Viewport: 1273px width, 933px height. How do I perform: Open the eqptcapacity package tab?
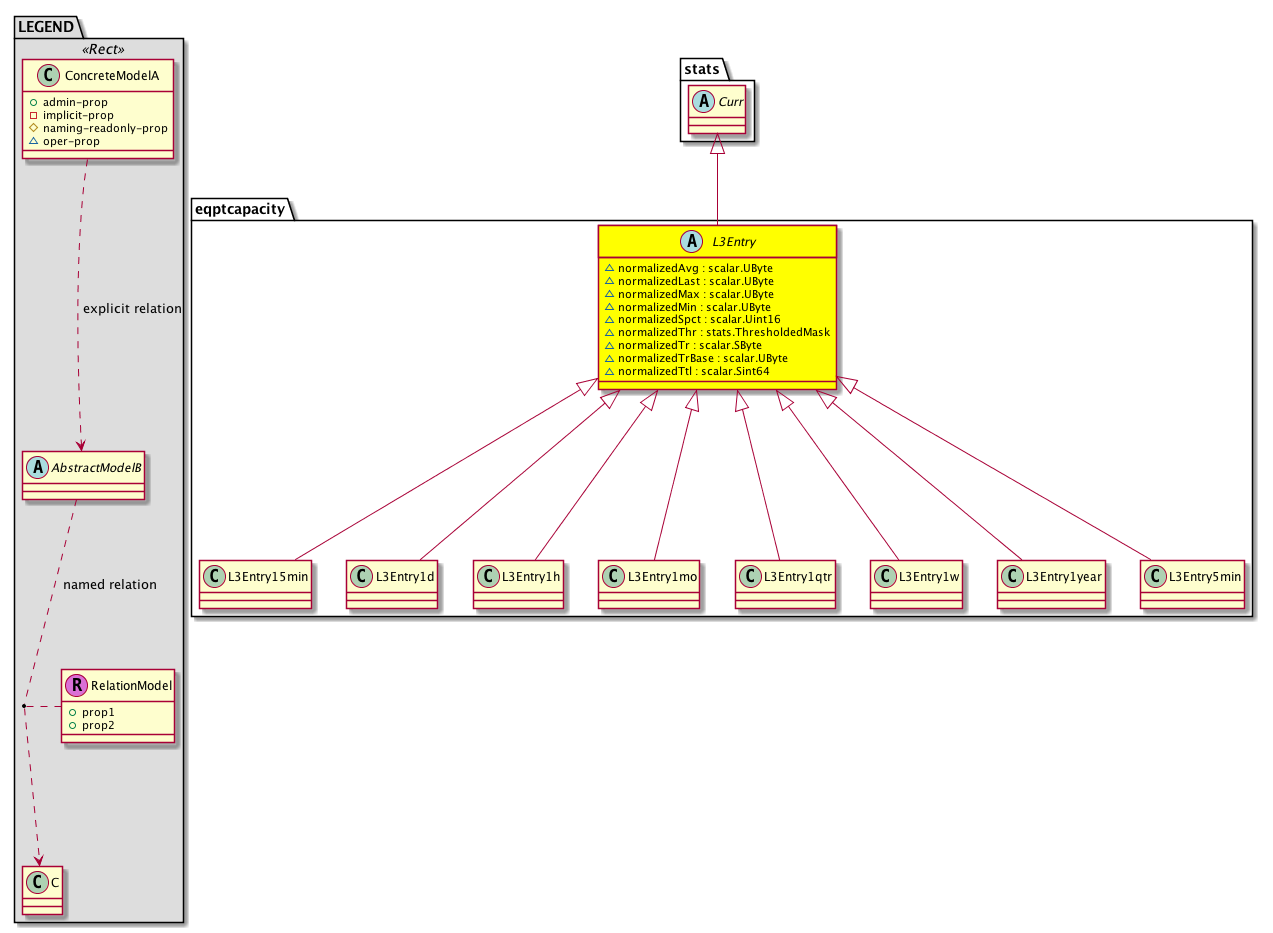coord(242,209)
